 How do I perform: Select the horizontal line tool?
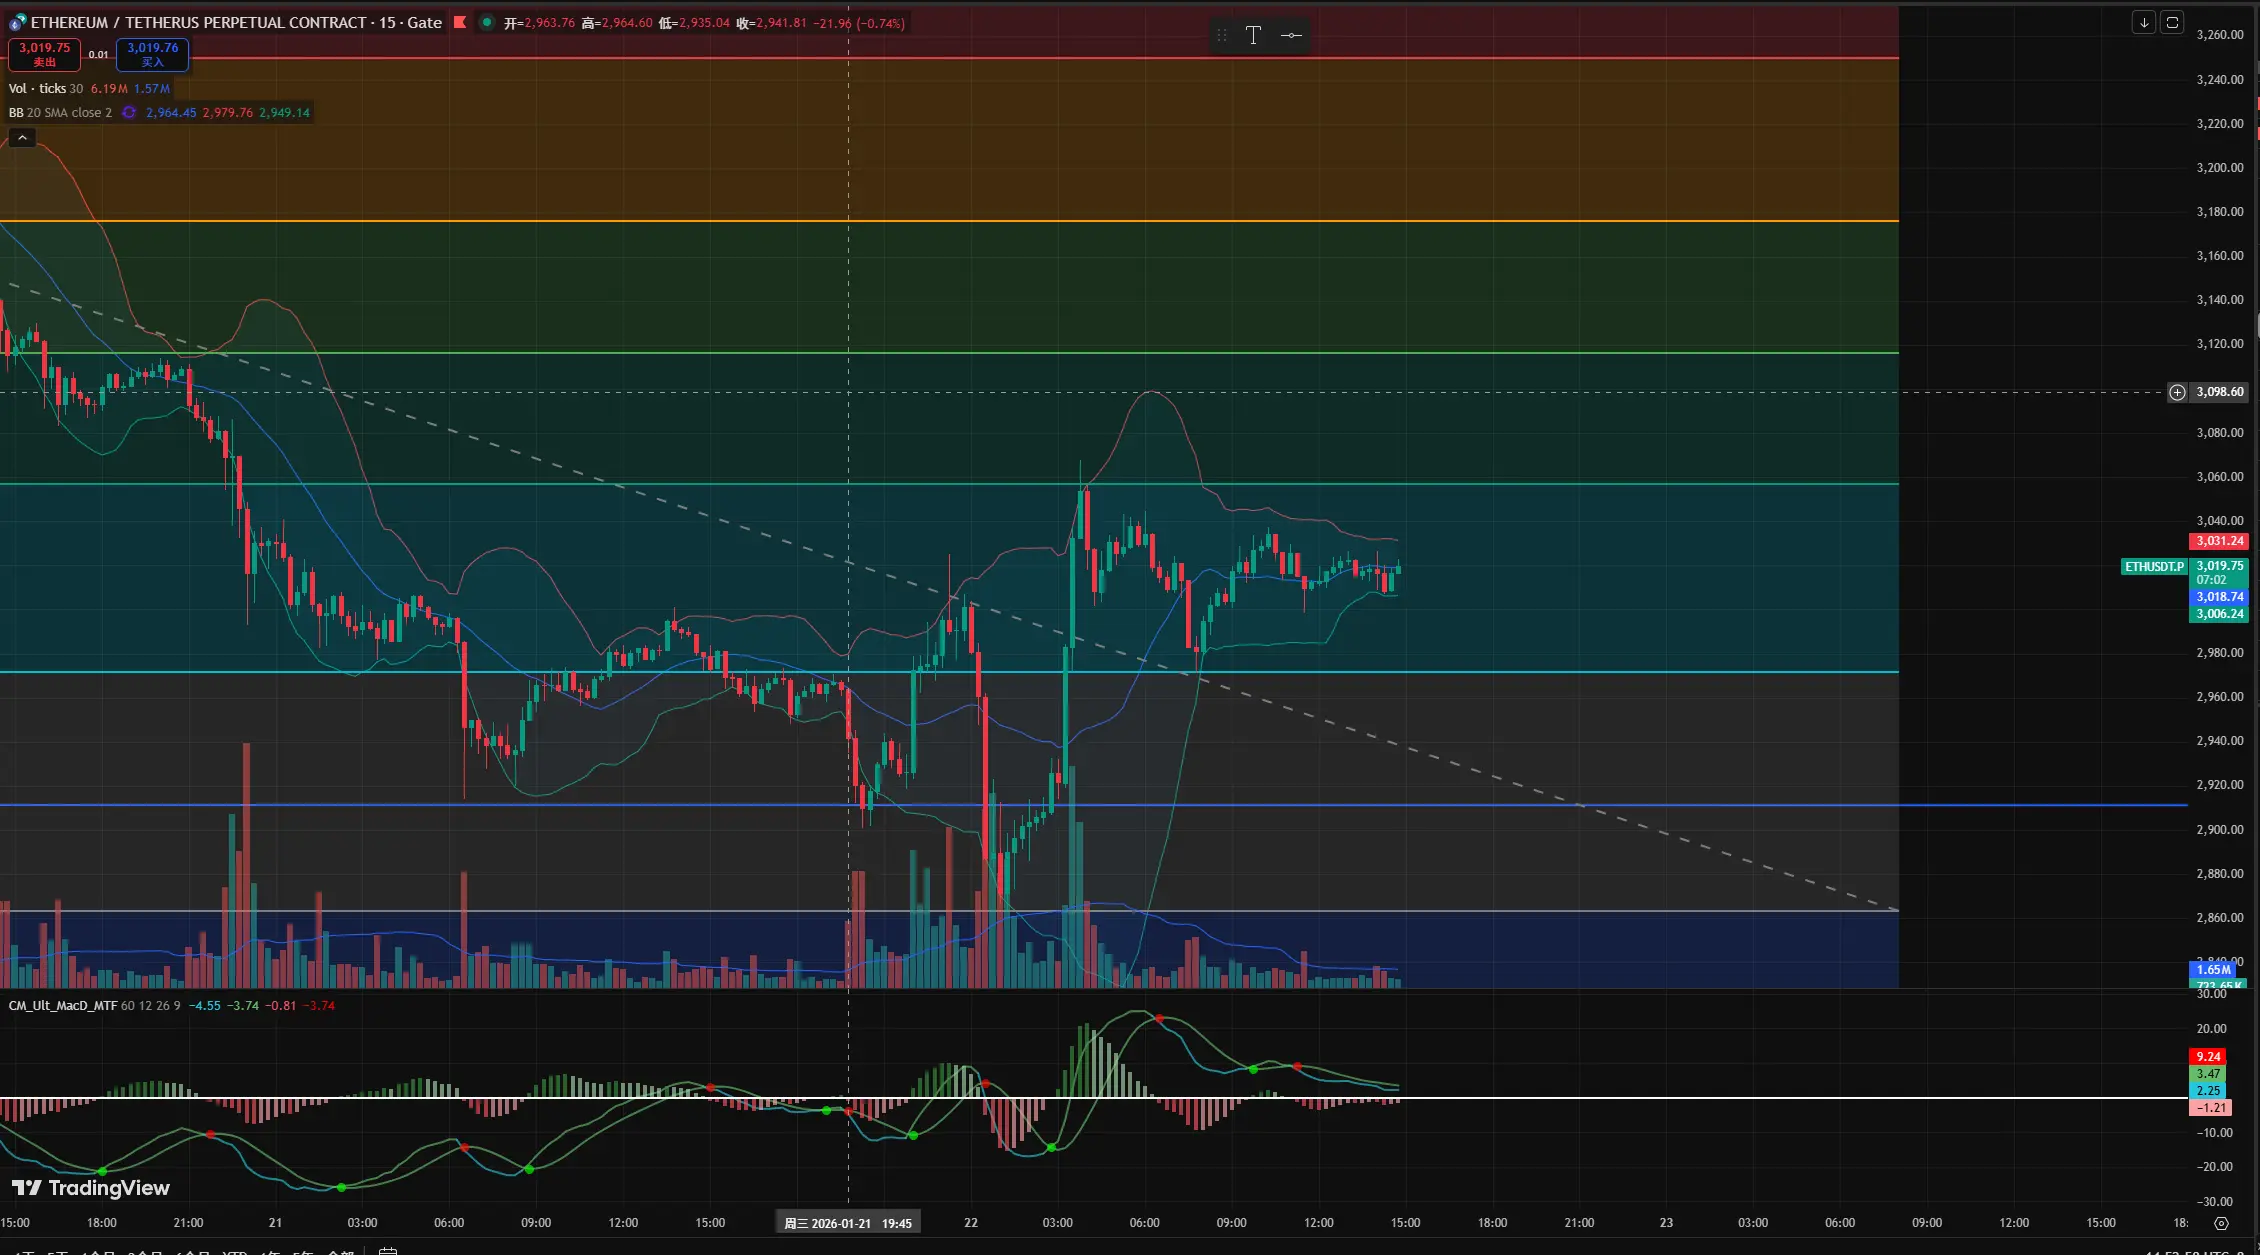coord(1291,36)
